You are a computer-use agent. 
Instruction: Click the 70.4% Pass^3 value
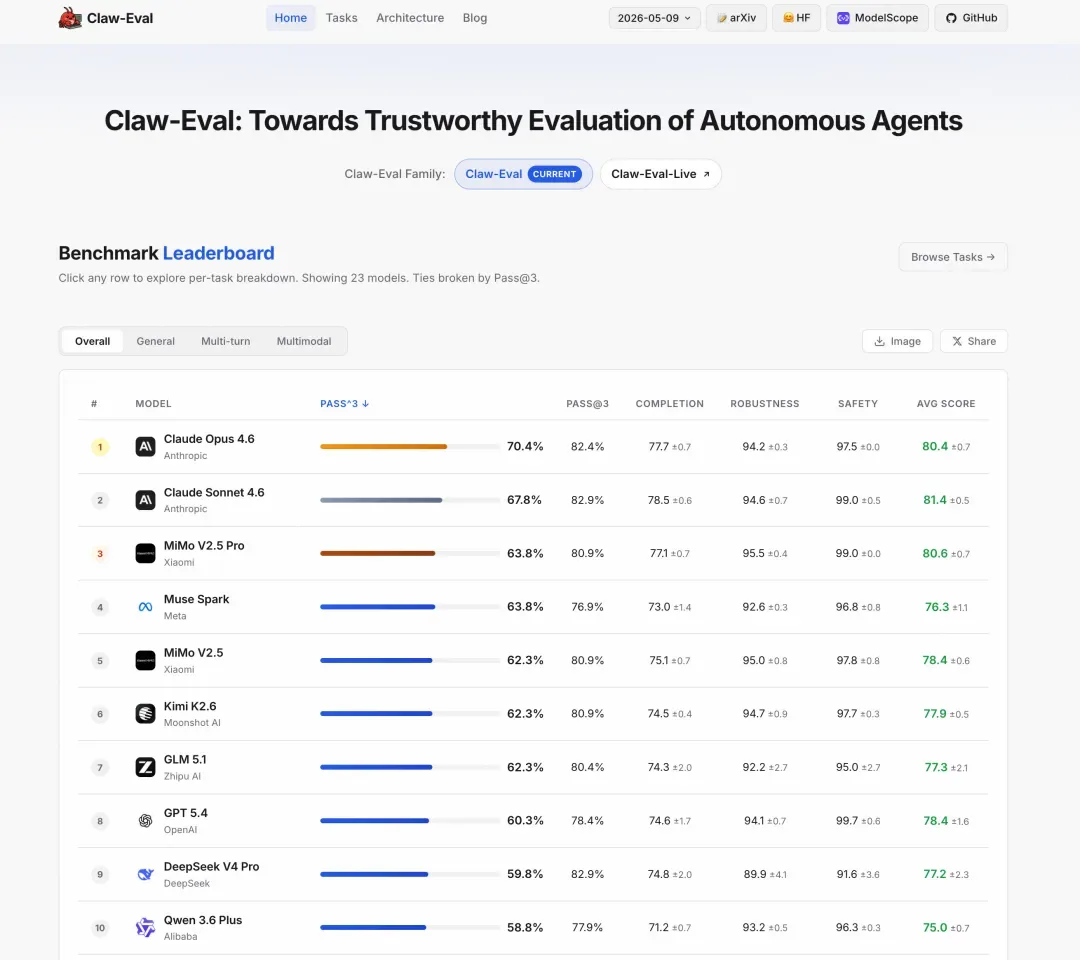coord(525,446)
